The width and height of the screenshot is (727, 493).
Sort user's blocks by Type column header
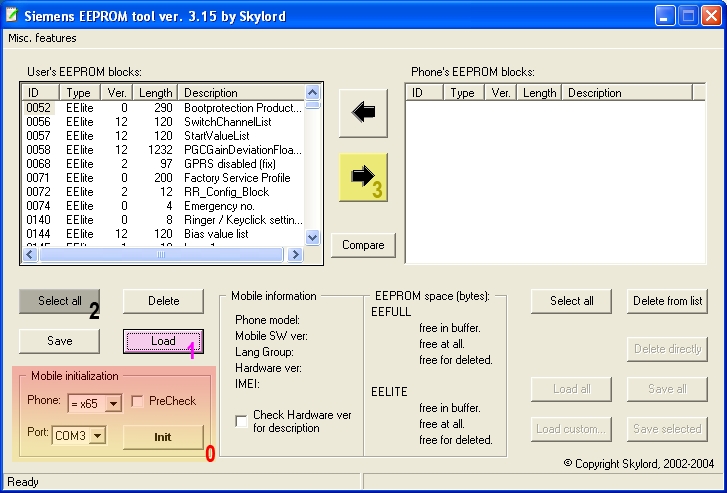[x=80, y=93]
